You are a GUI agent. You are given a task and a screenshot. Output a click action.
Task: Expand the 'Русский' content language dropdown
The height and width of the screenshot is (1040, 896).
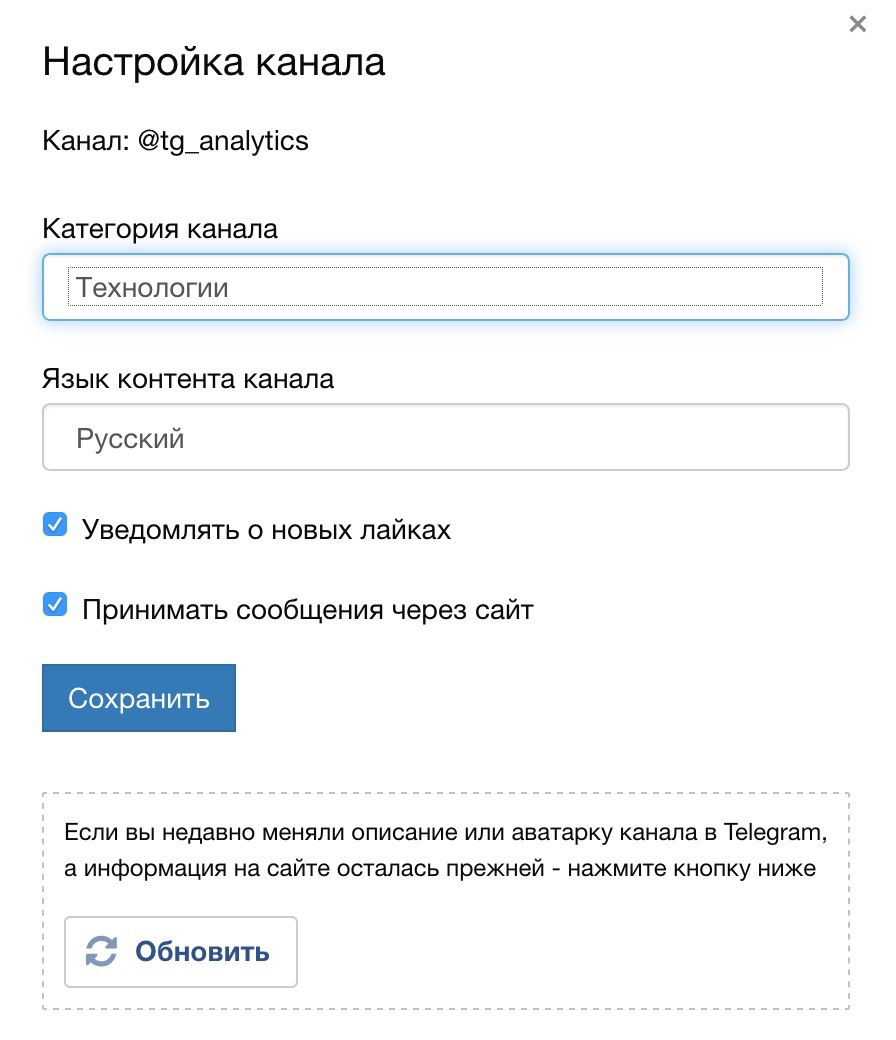click(x=446, y=437)
